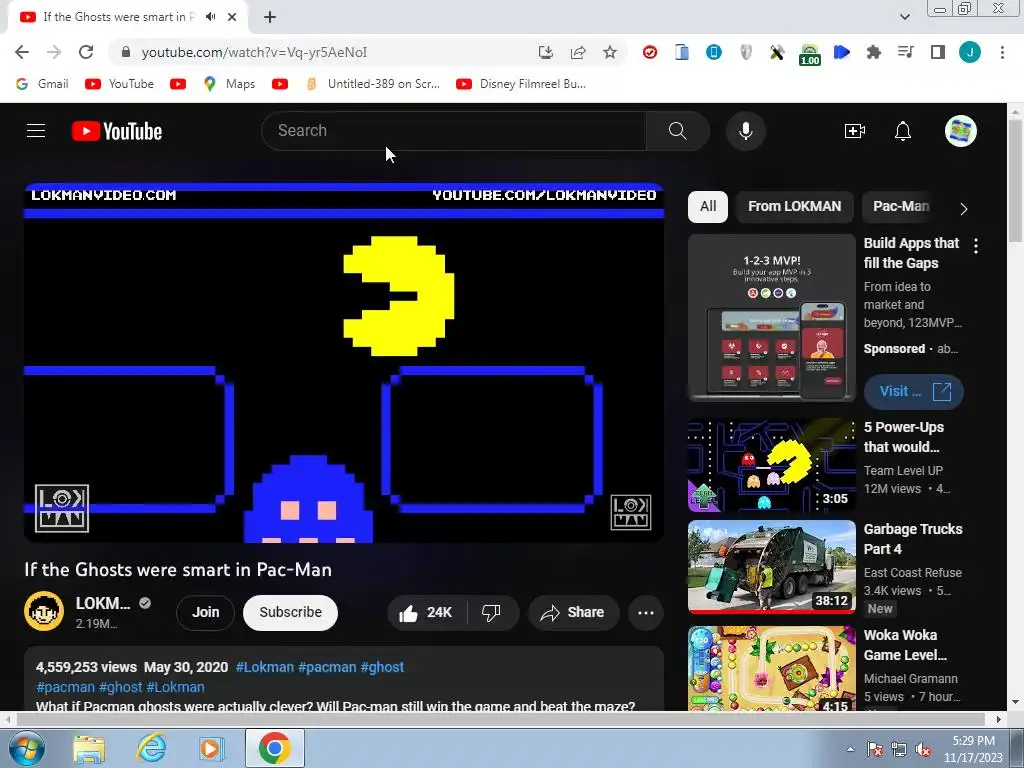The width and height of the screenshot is (1024, 768).
Task: Click Visit on the sponsored ad
Action: pyautogui.click(x=913, y=391)
